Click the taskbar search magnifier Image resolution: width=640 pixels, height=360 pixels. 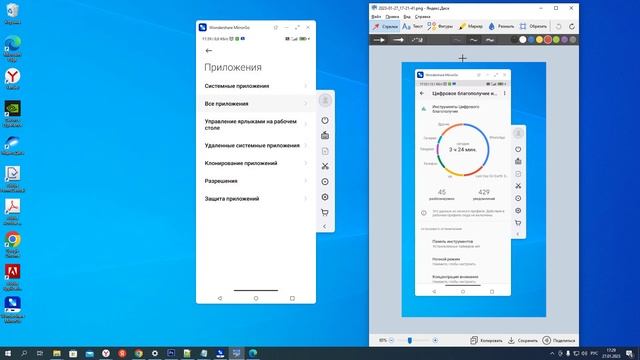click(x=24, y=353)
